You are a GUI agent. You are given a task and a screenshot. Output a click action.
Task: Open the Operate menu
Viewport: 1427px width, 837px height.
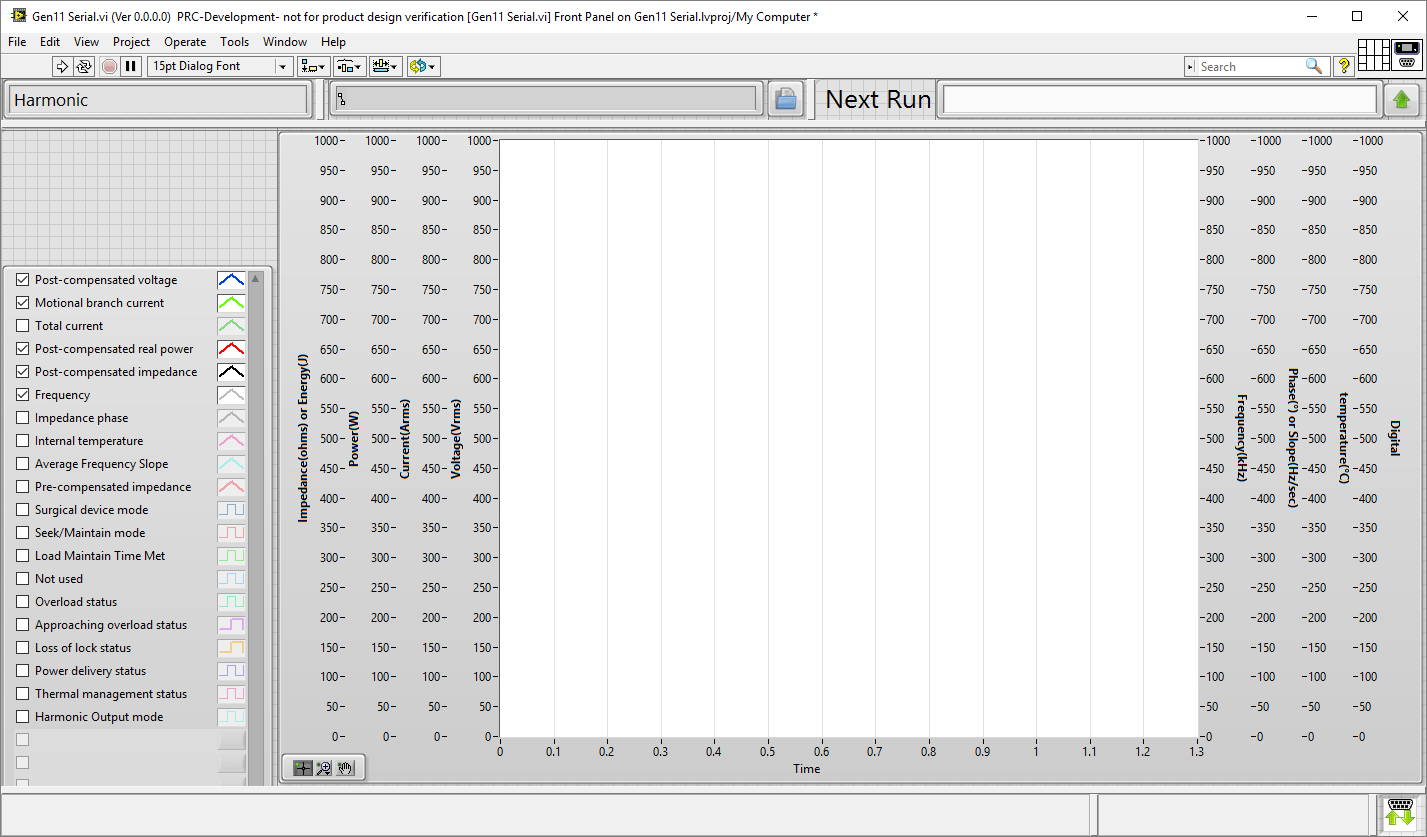[x=185, y=42]
